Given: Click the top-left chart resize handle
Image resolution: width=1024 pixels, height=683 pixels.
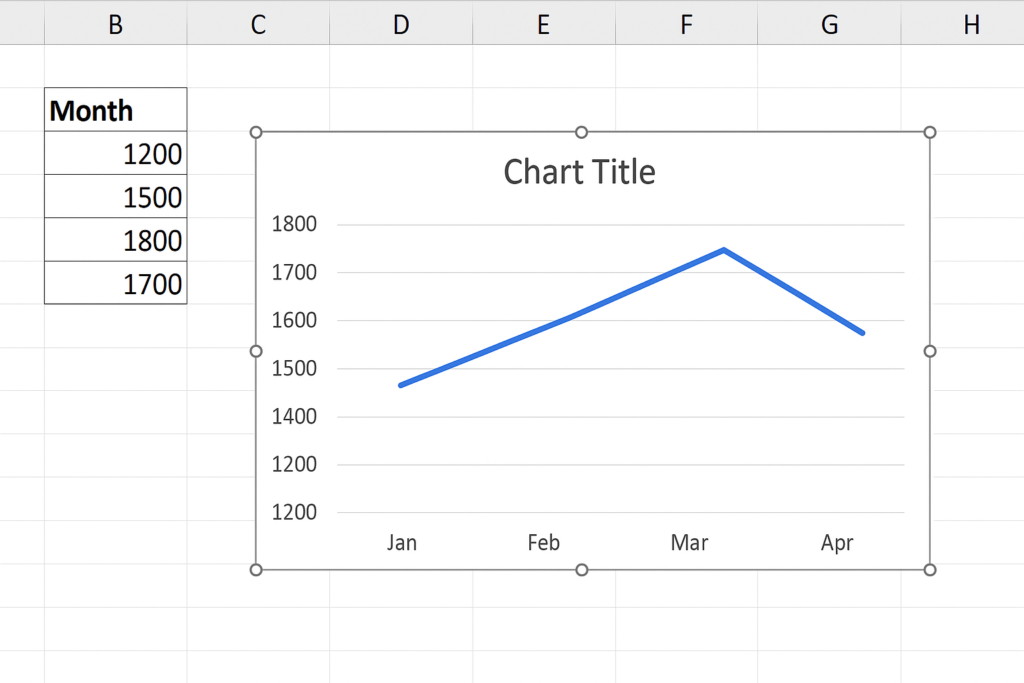Looking at the screenshot, I should coord(256,132).
